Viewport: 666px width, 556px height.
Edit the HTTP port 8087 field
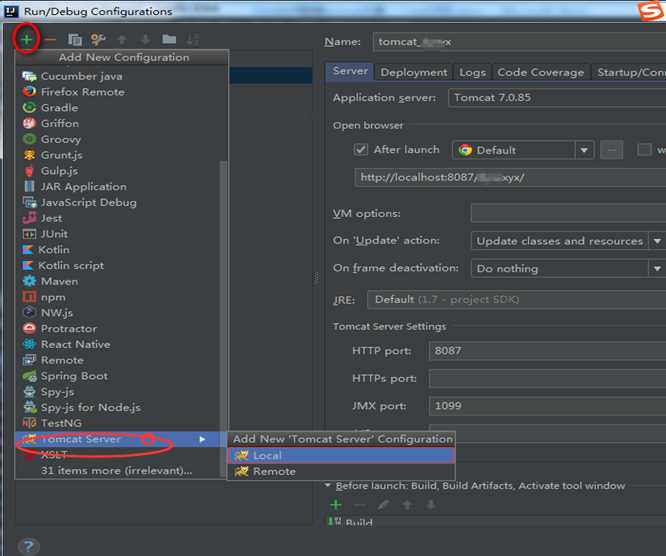[547, 351]
